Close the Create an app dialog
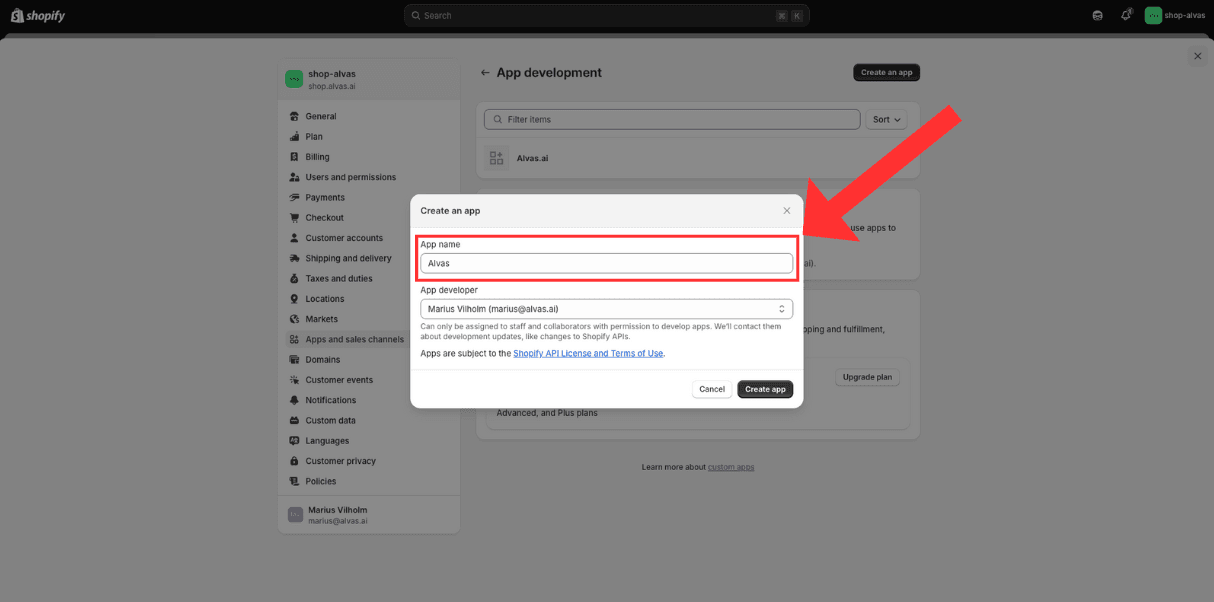 coord(787,210)
